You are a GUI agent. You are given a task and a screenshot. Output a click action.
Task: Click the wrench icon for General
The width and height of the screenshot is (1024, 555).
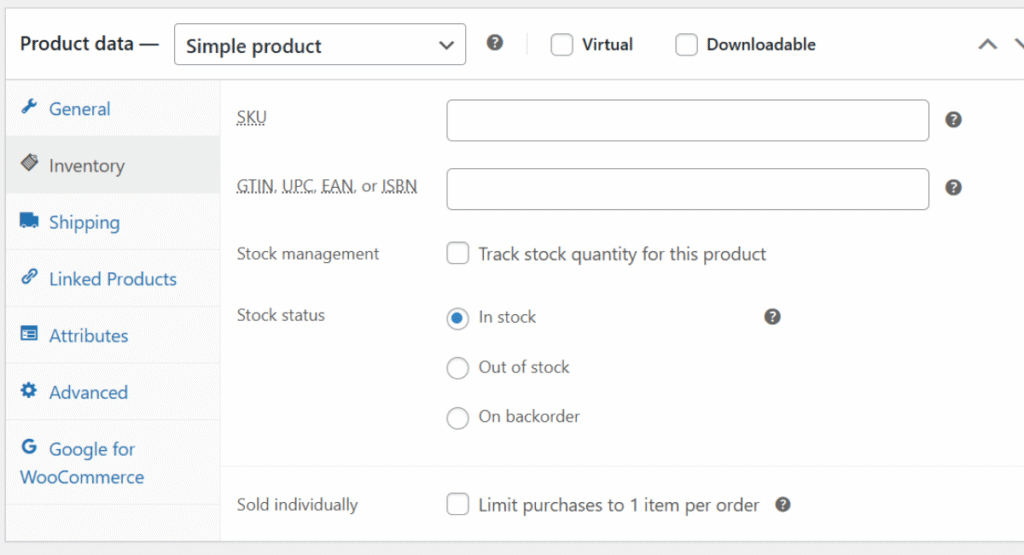point(29,108)
